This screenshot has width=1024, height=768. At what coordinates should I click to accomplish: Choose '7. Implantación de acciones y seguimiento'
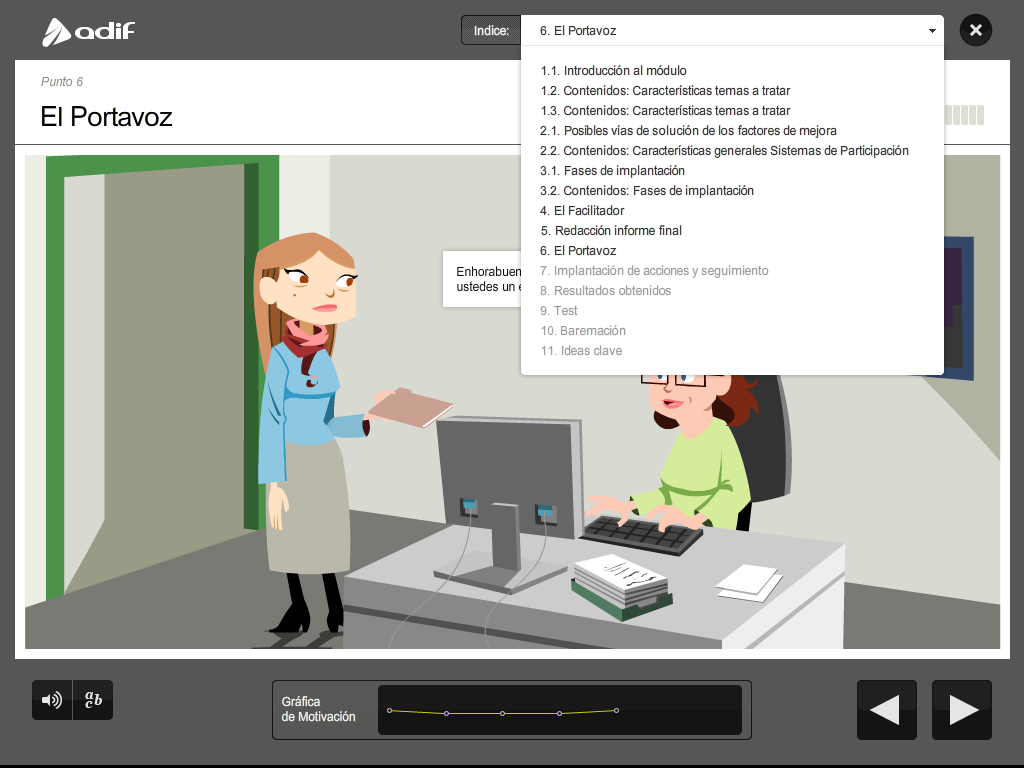(654, 271)
